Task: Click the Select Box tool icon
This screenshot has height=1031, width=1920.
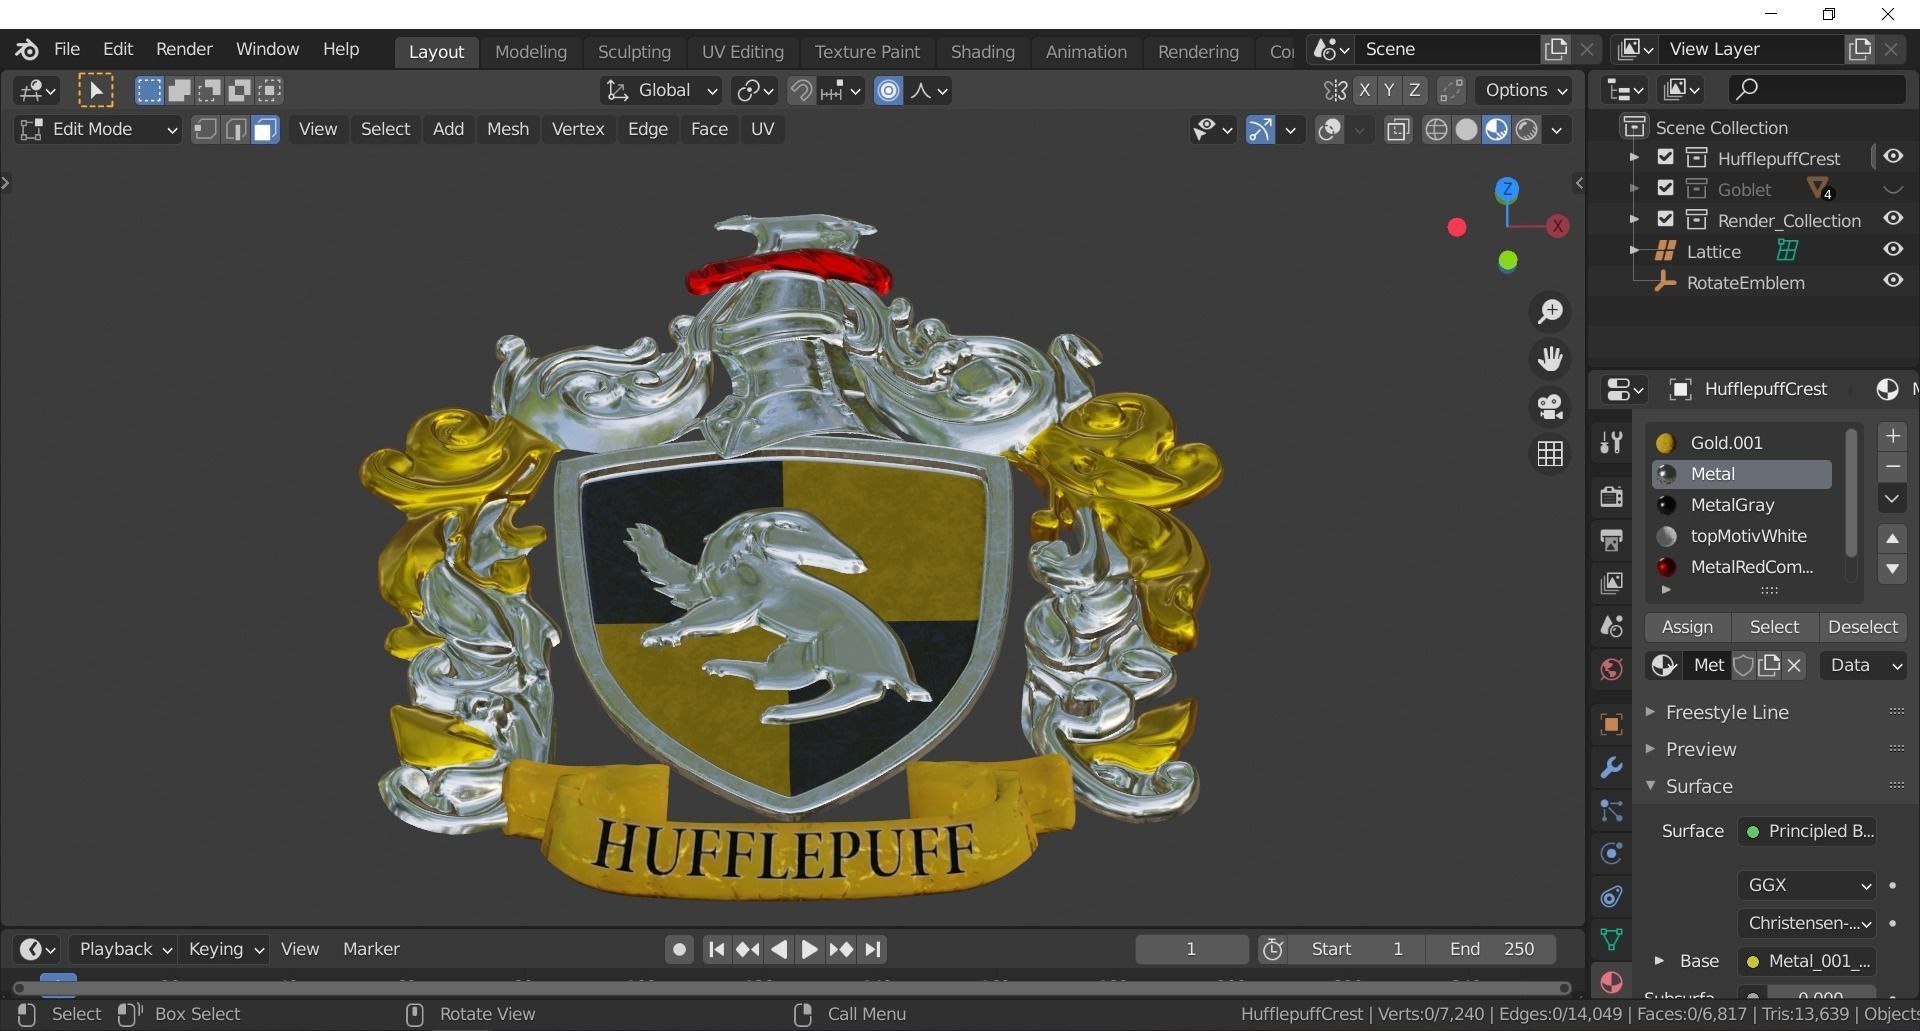Action: point(96,91)
